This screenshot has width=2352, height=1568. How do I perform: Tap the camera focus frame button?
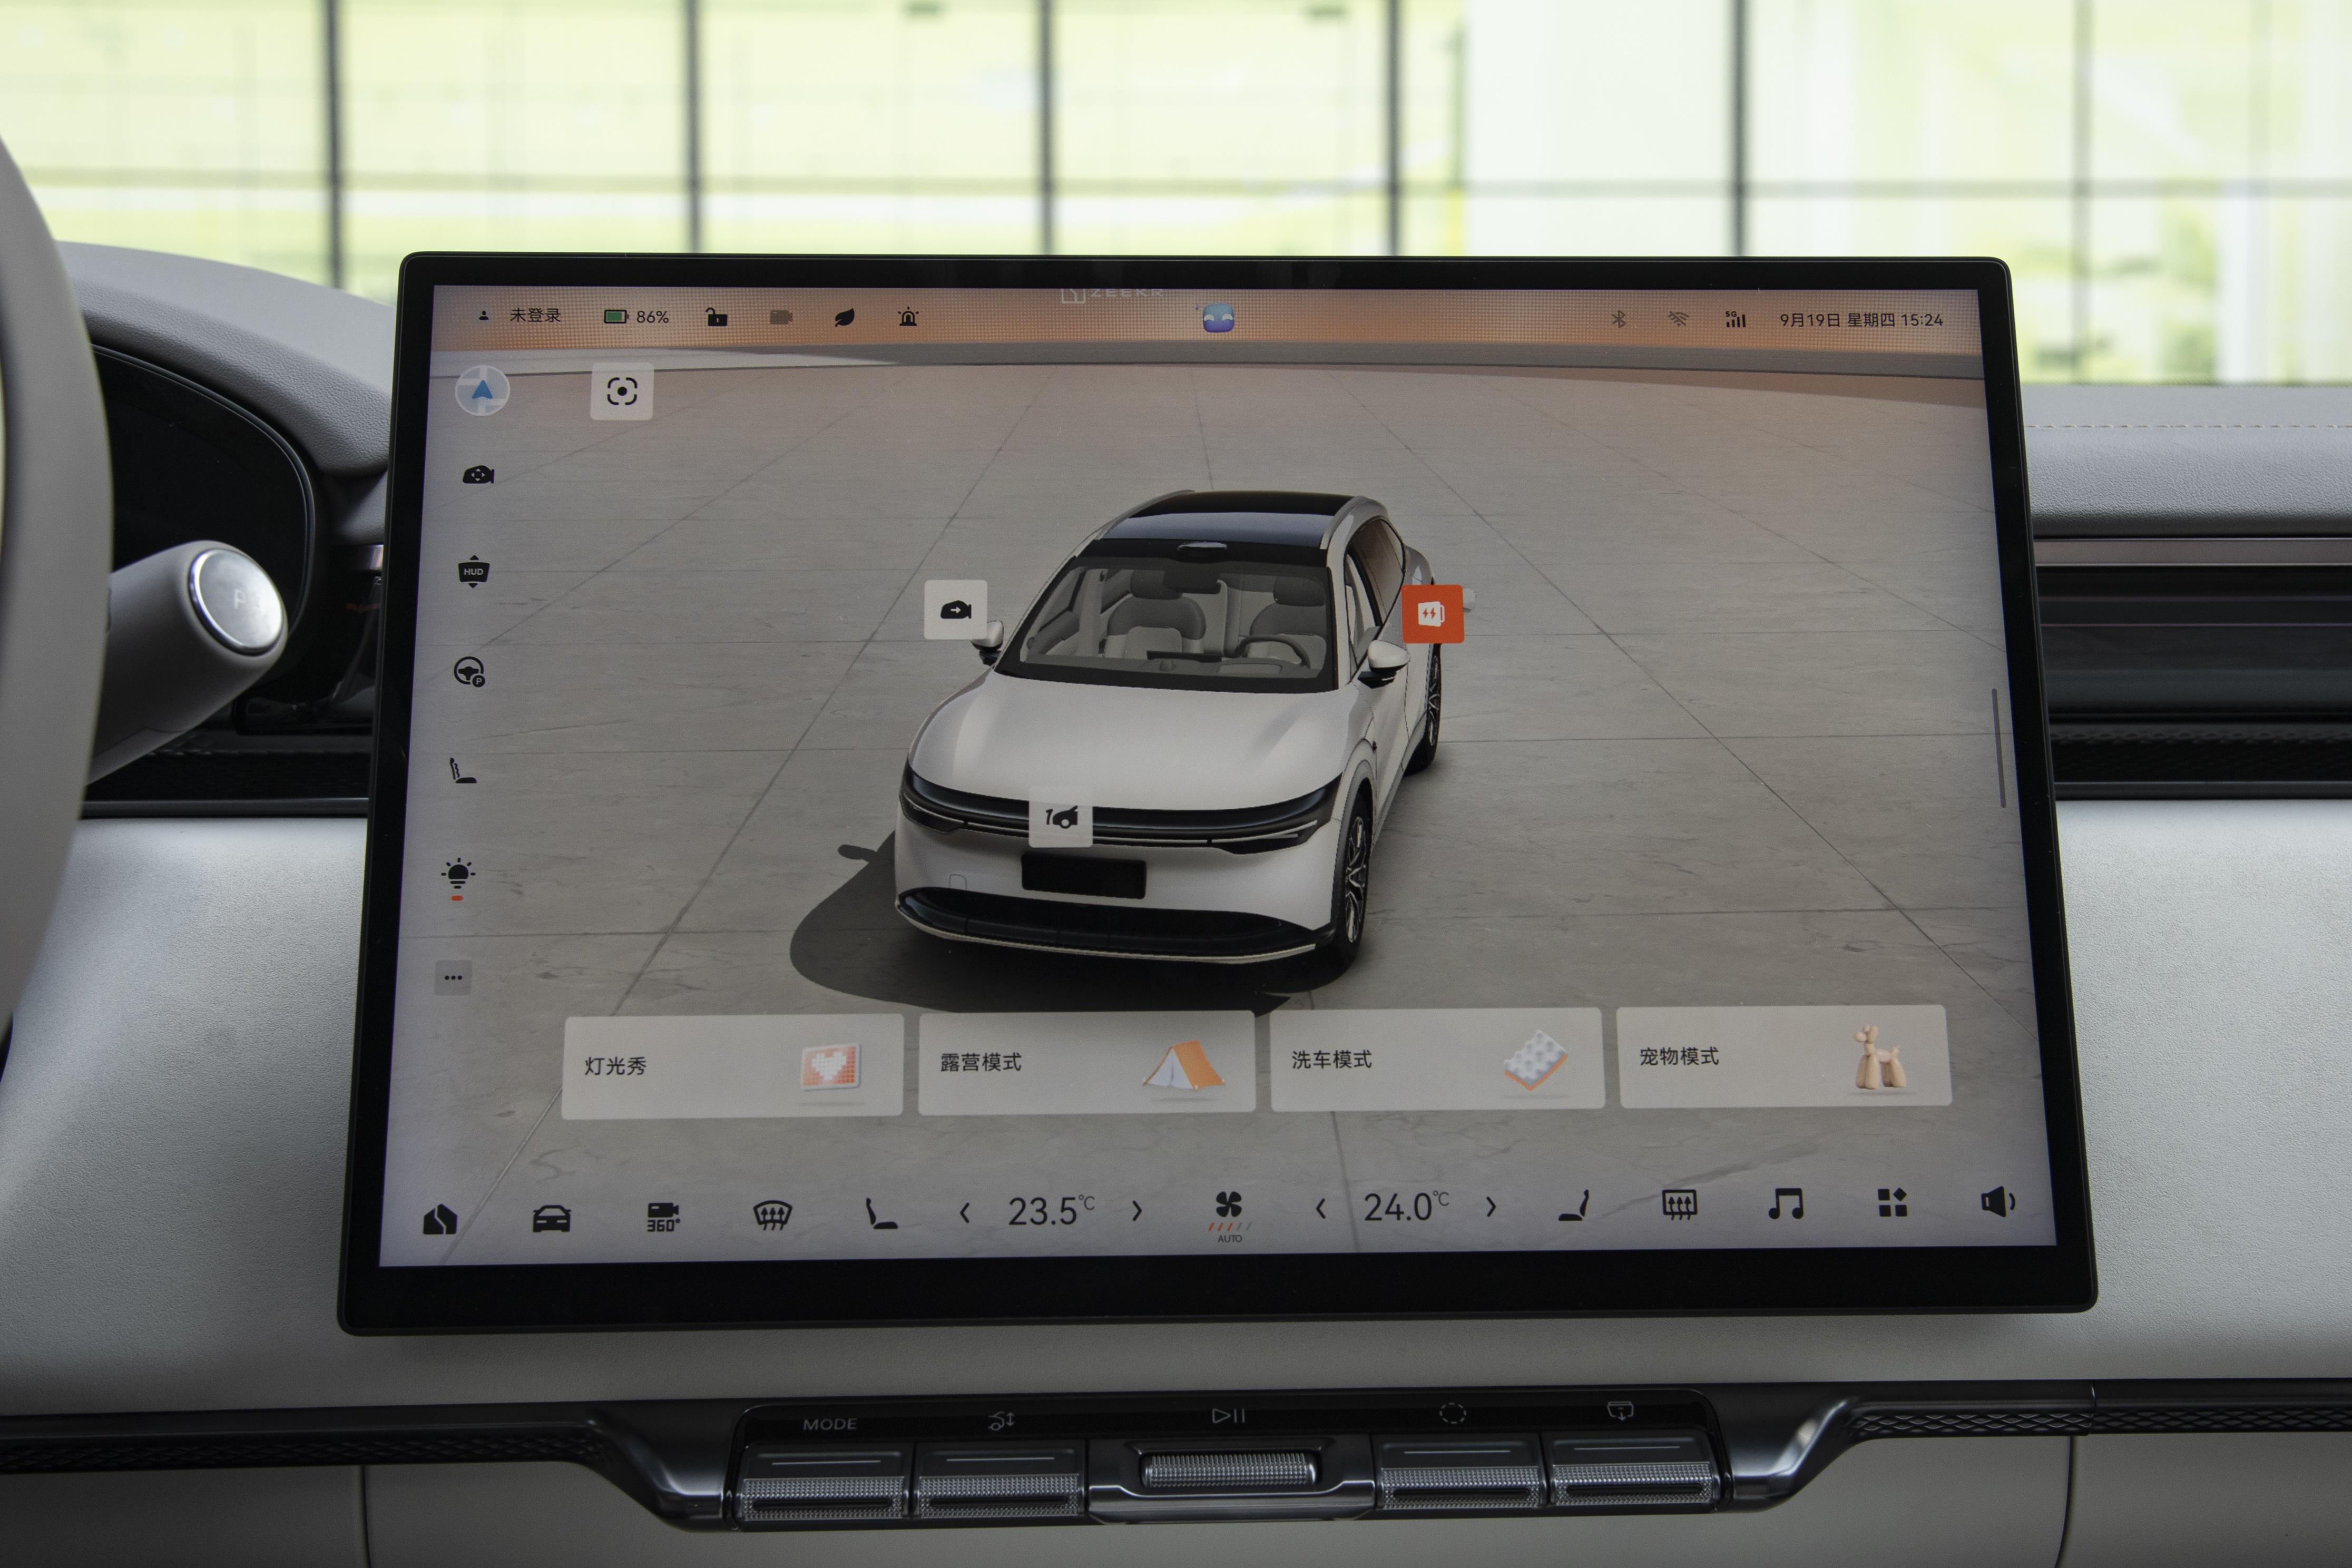[621, 391]
